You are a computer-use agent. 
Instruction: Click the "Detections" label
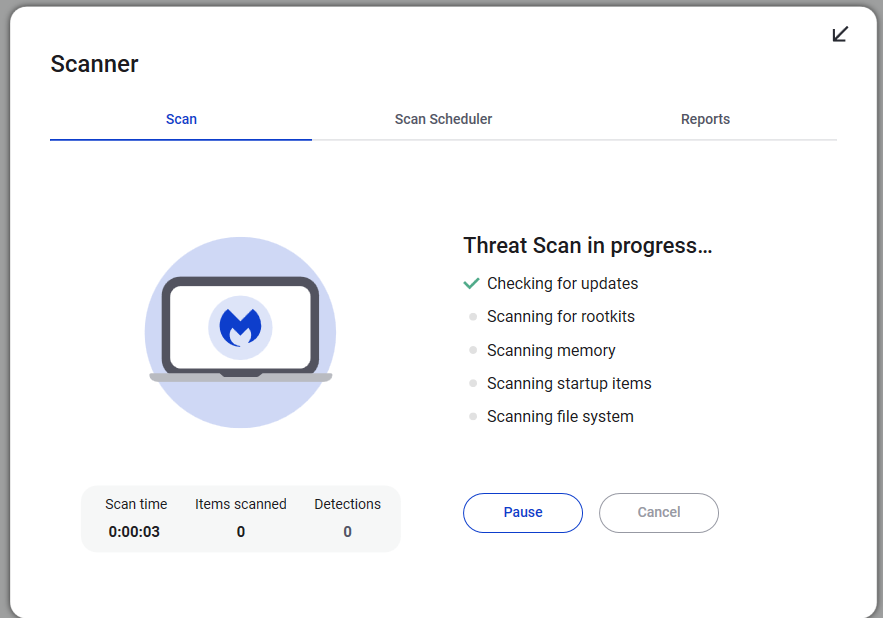[347, 504]
